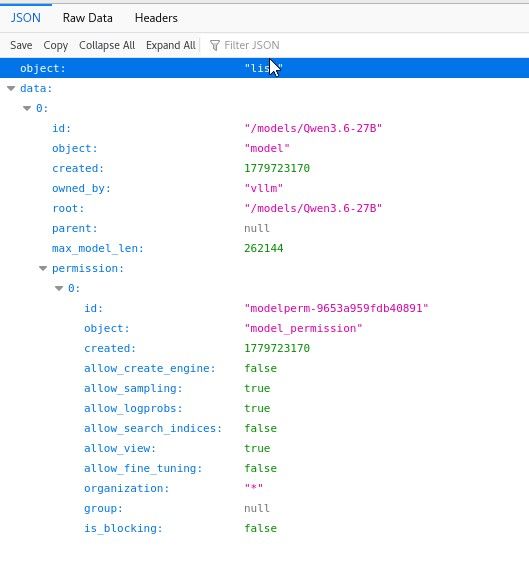The width and height of the screenshot is (529, 583).
Task: Click Expand All button
Action: point(171,45)
